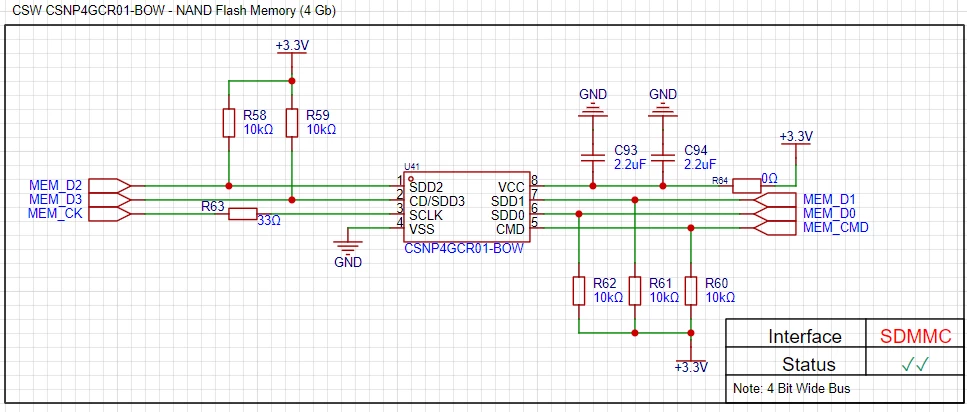
Task: Click the U41 designator text
Action: (412, 167)
